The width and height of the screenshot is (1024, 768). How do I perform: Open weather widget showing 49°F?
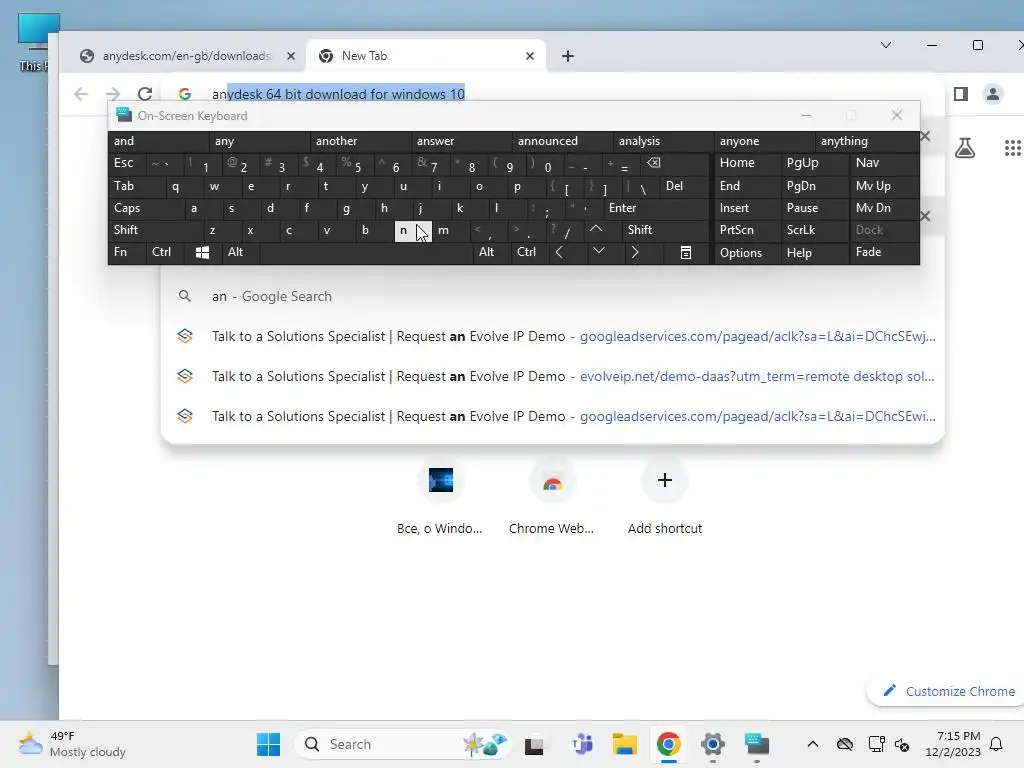[x=72, y=744]
